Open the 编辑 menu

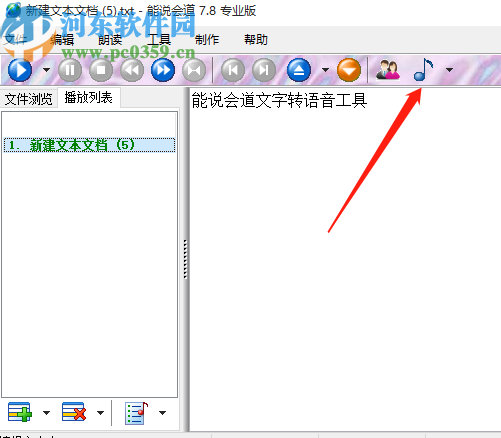(x=62, y=40)
